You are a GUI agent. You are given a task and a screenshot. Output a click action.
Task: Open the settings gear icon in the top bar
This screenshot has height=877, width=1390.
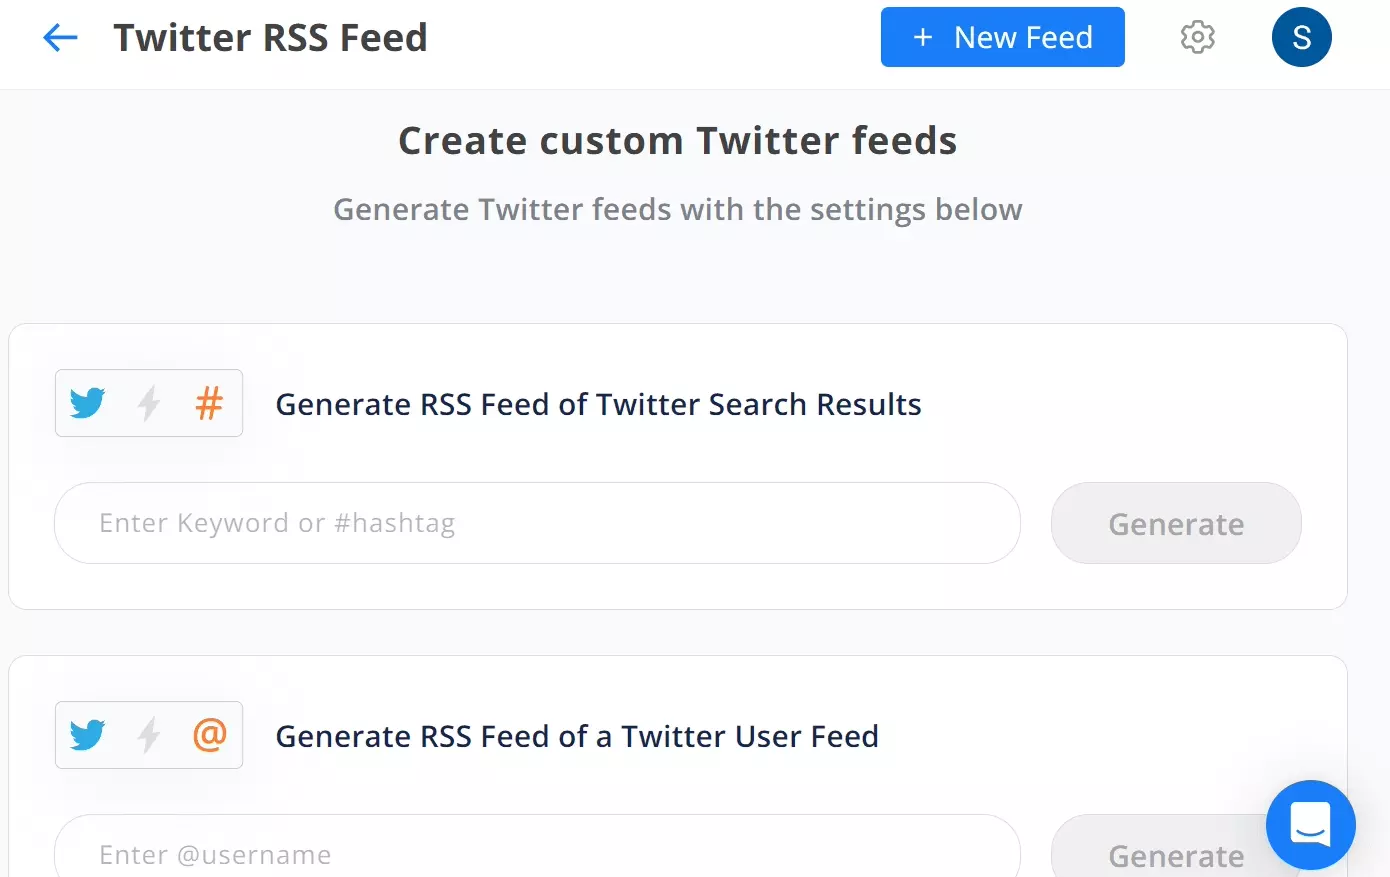1197,37
